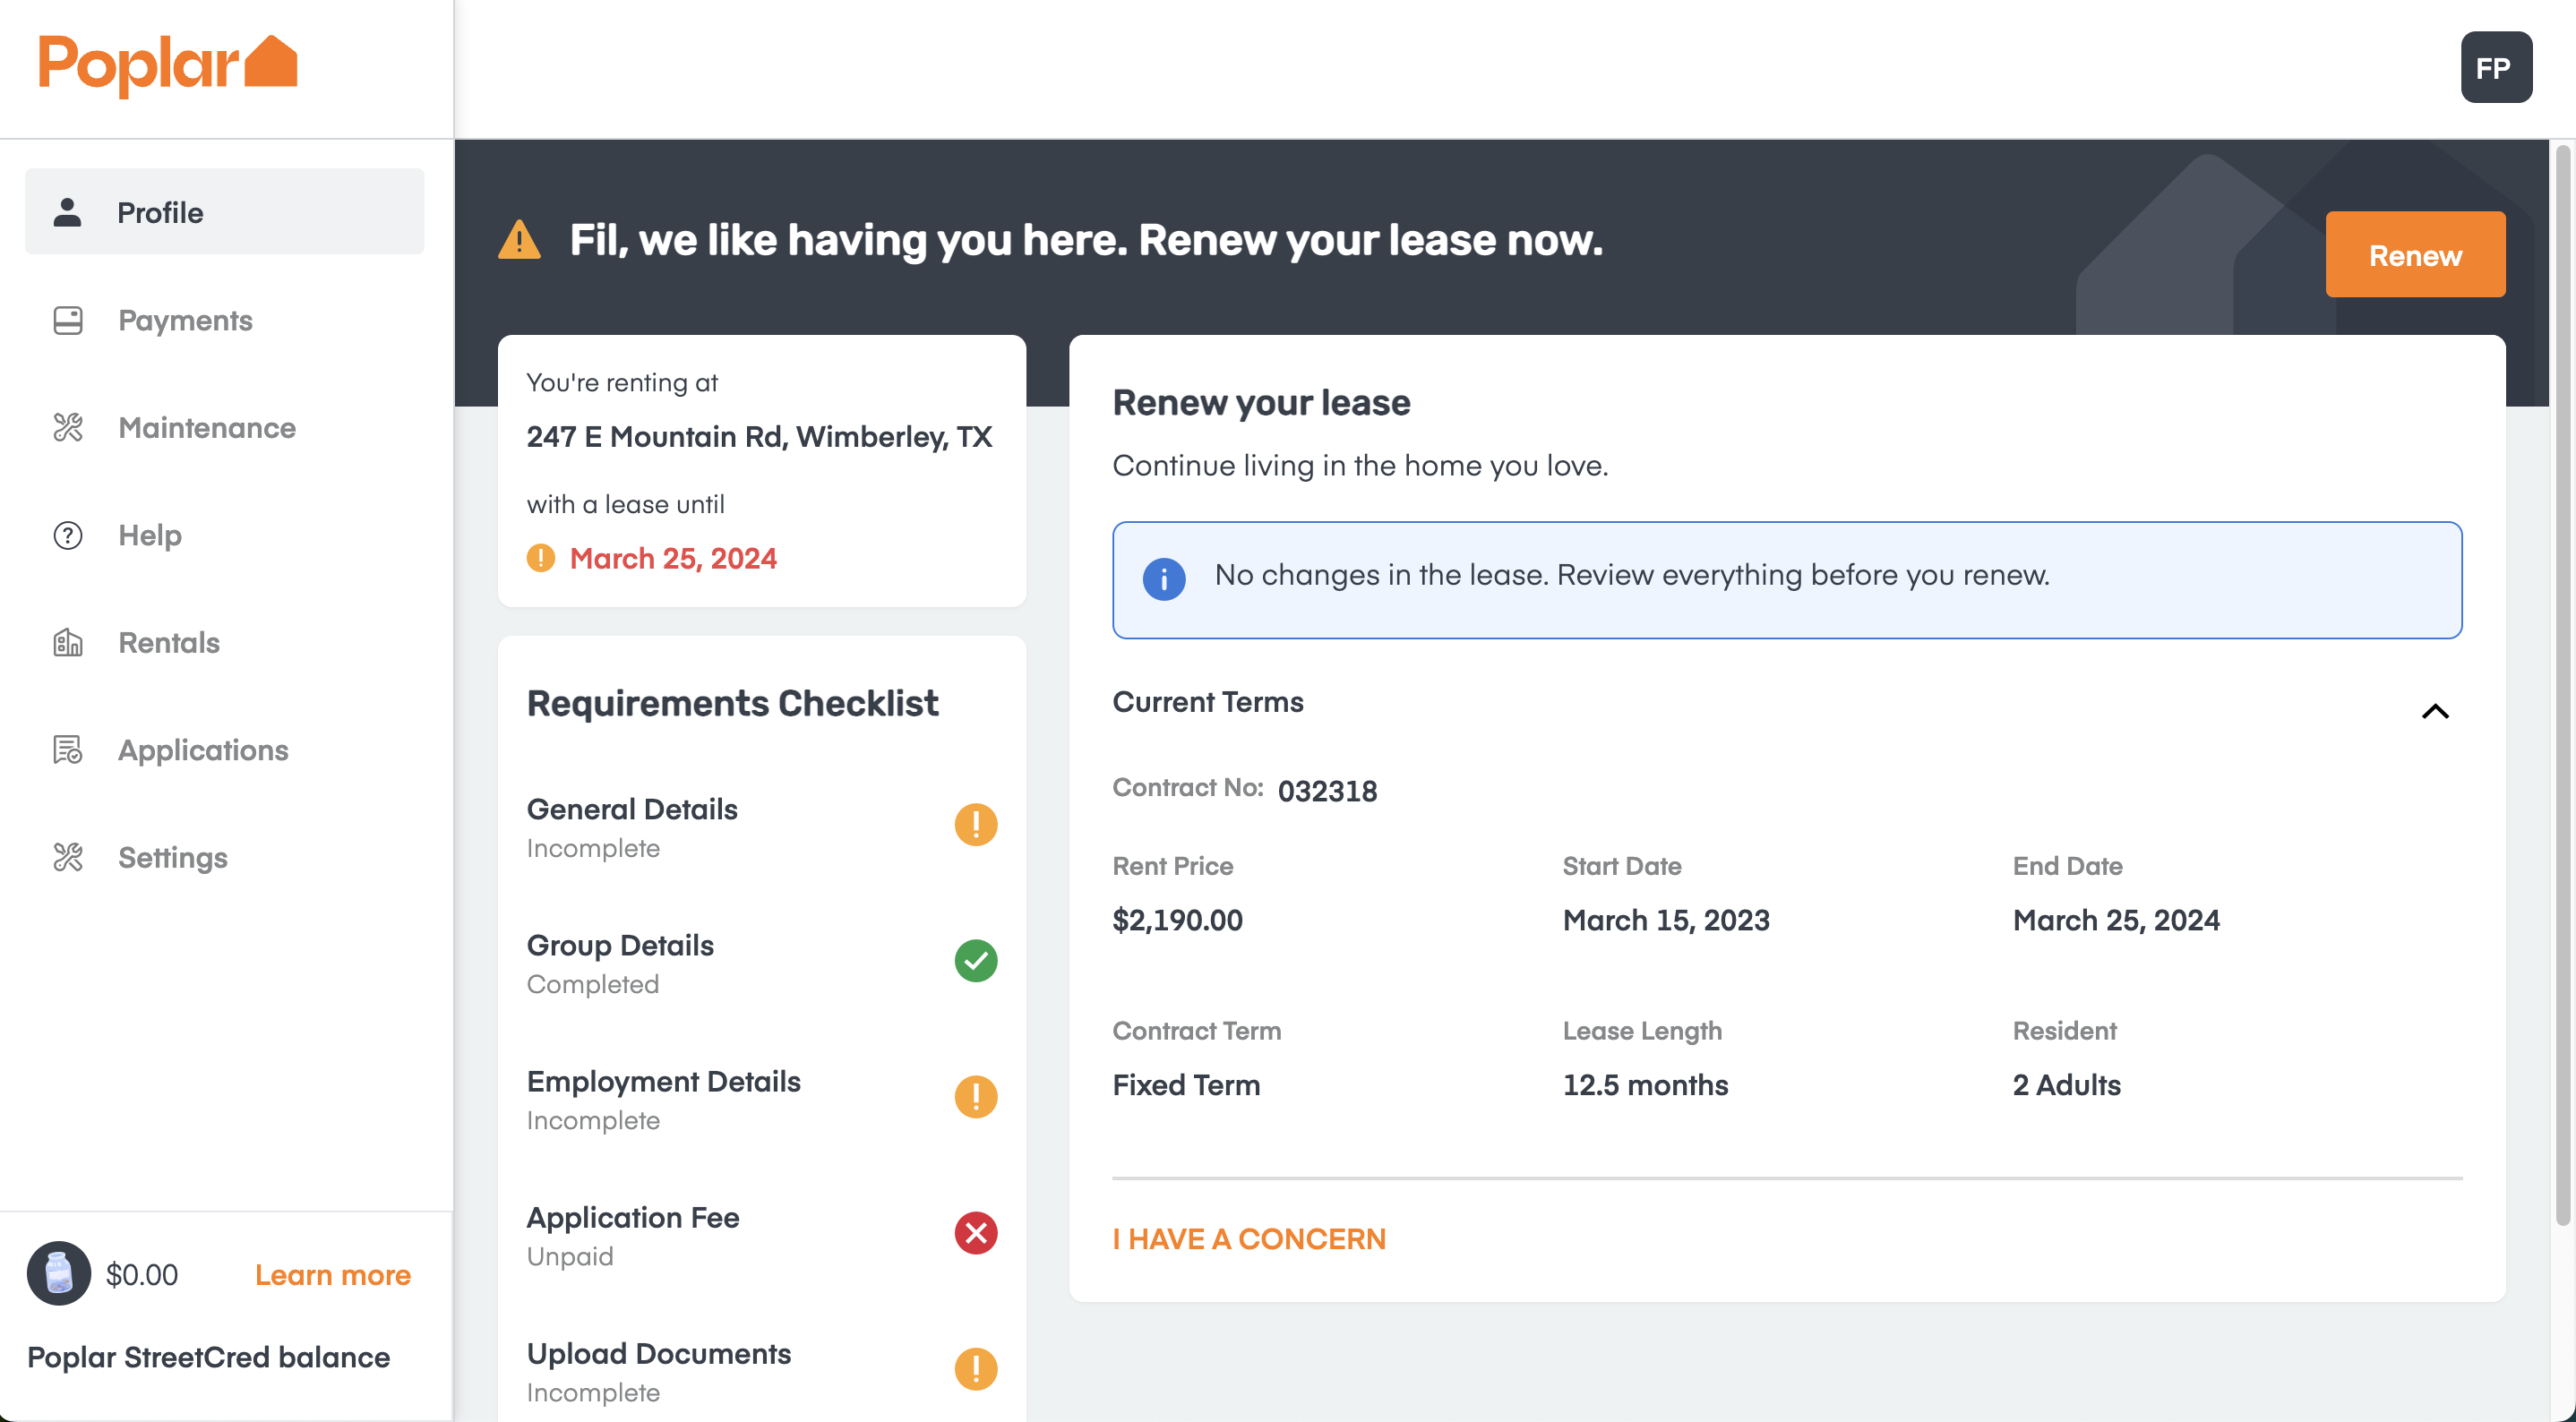The height and width of the screenshot is (1422, 2576).
Task: Click the StreetCred jar icon
Action: [x=59, y=1273]
